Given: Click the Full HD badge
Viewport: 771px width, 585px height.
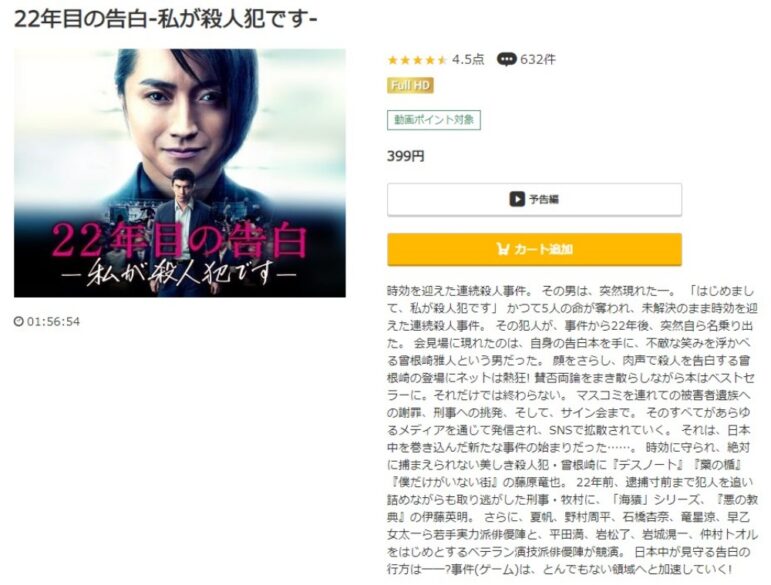Looking at the screenshot, I should [x=410, y=86].
